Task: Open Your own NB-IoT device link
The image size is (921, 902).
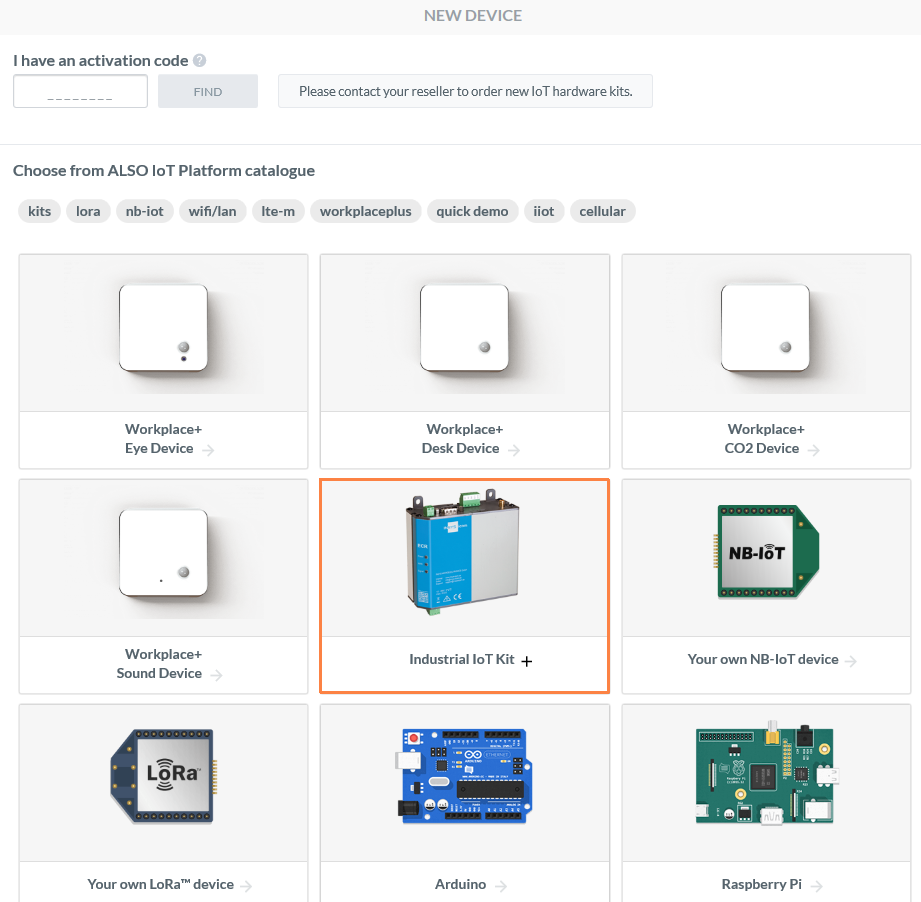Action: (763, 659)
